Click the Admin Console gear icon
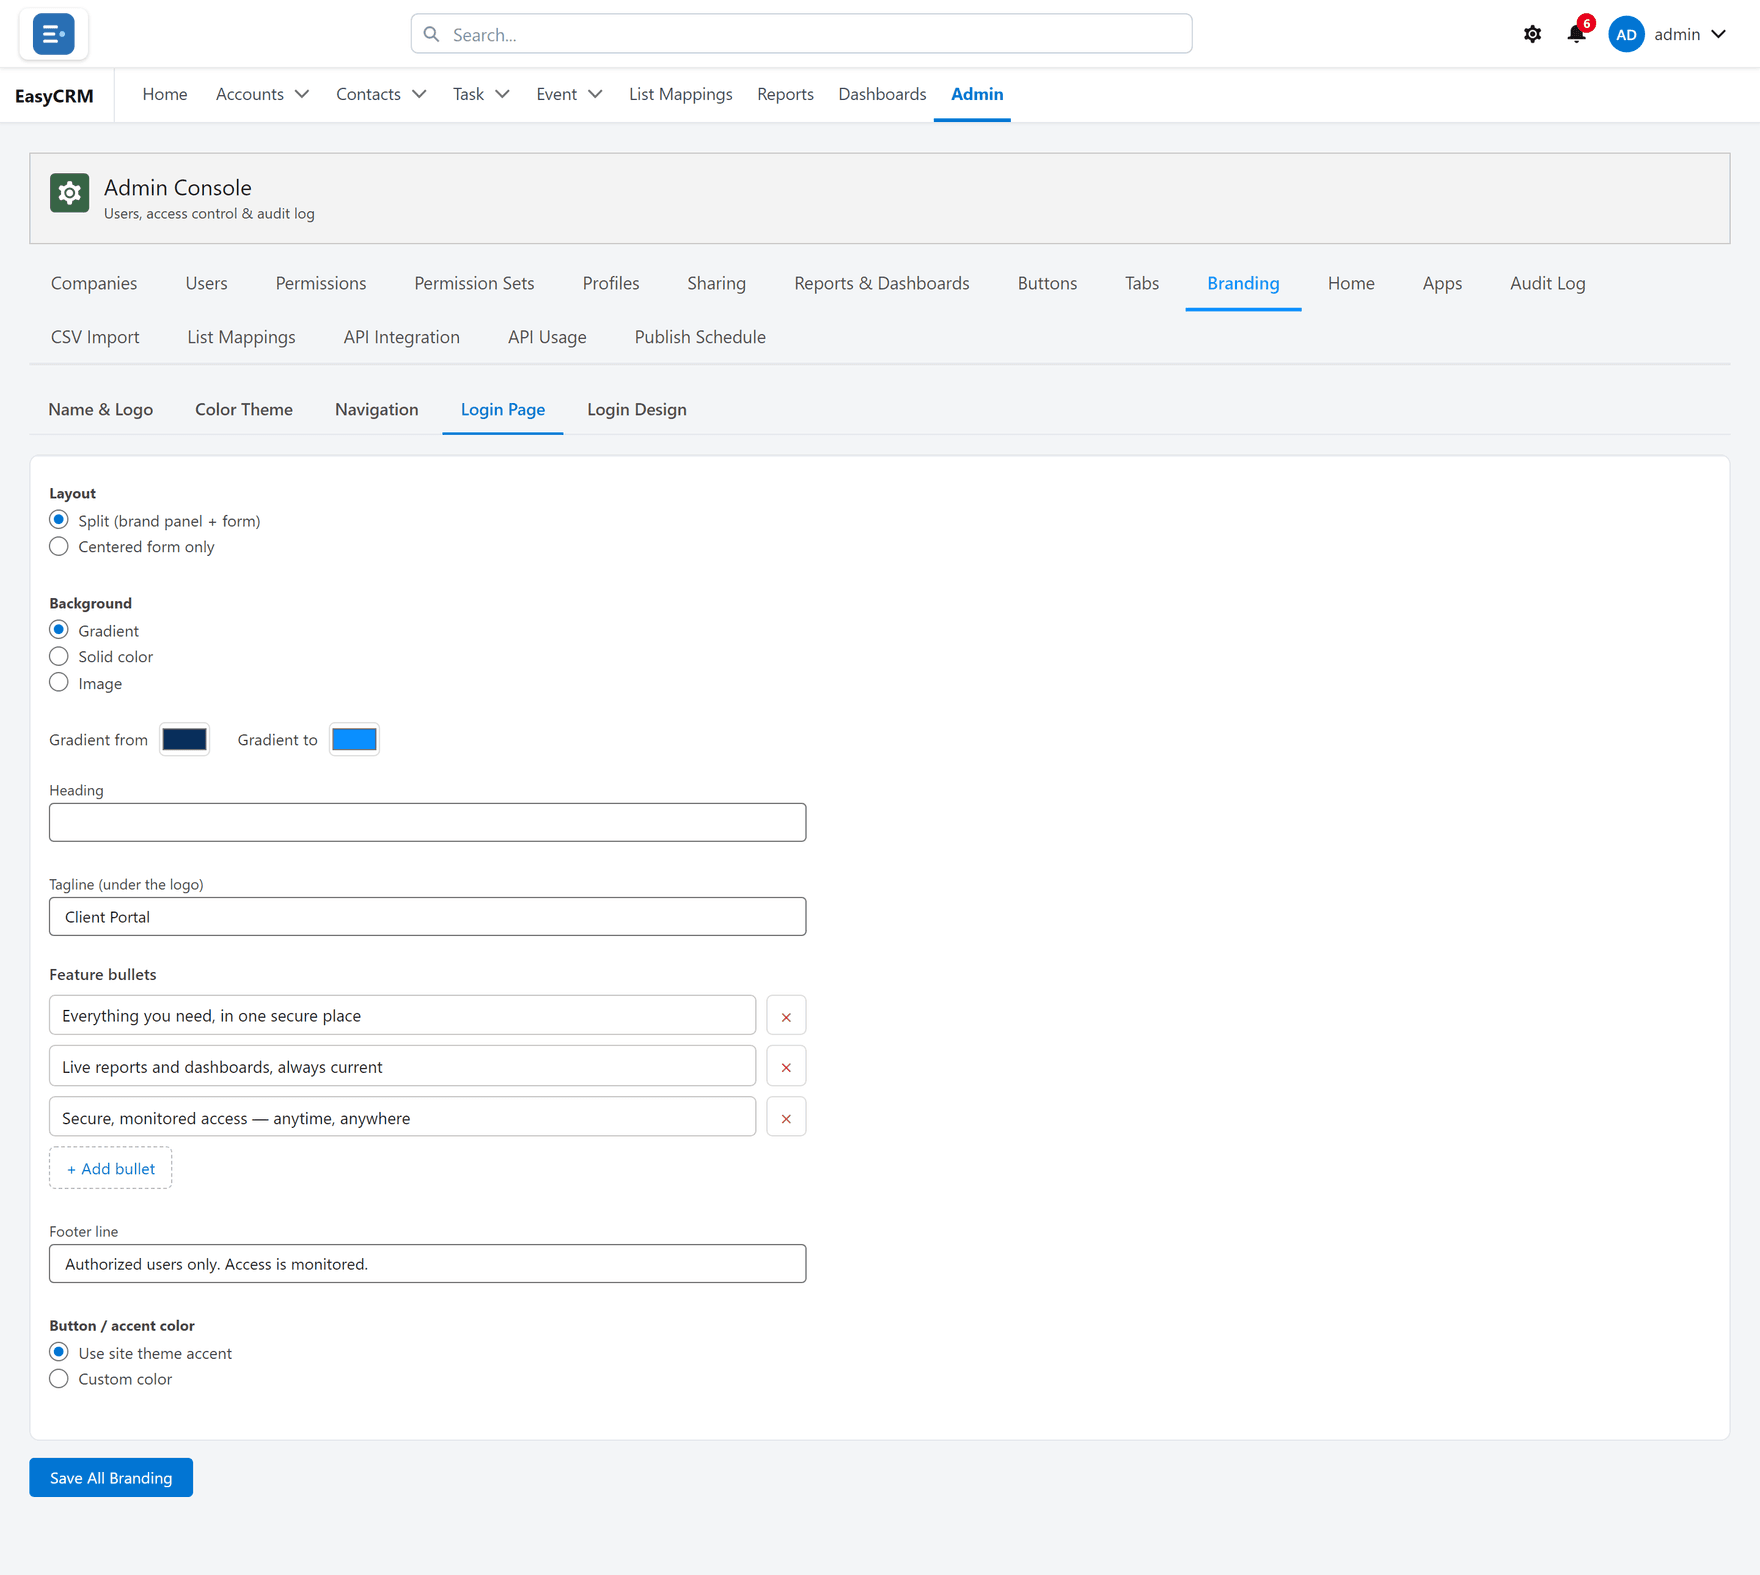This screenshot has width=1760, height=1575. 69,193
